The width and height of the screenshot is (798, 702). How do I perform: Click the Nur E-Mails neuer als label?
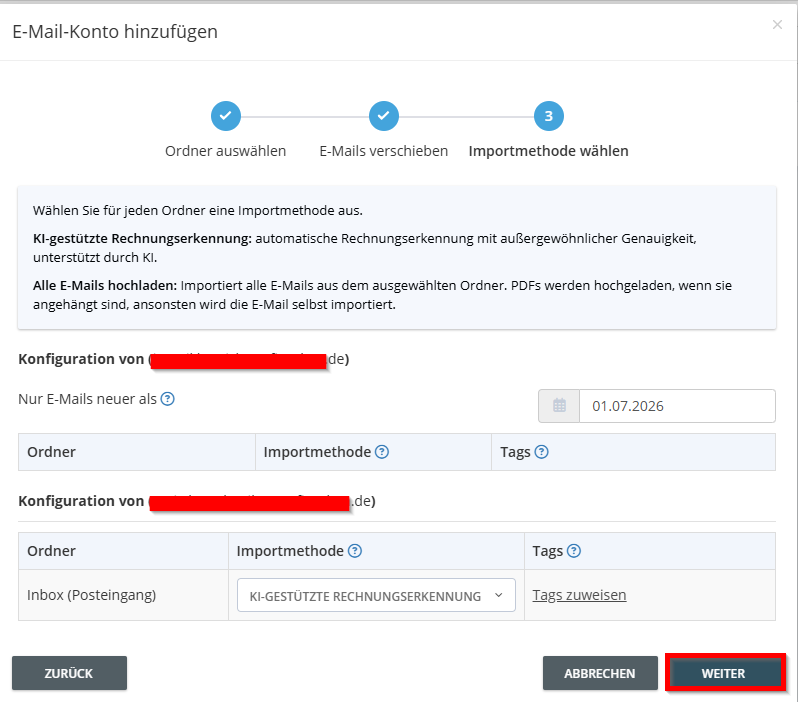(88, 399)
